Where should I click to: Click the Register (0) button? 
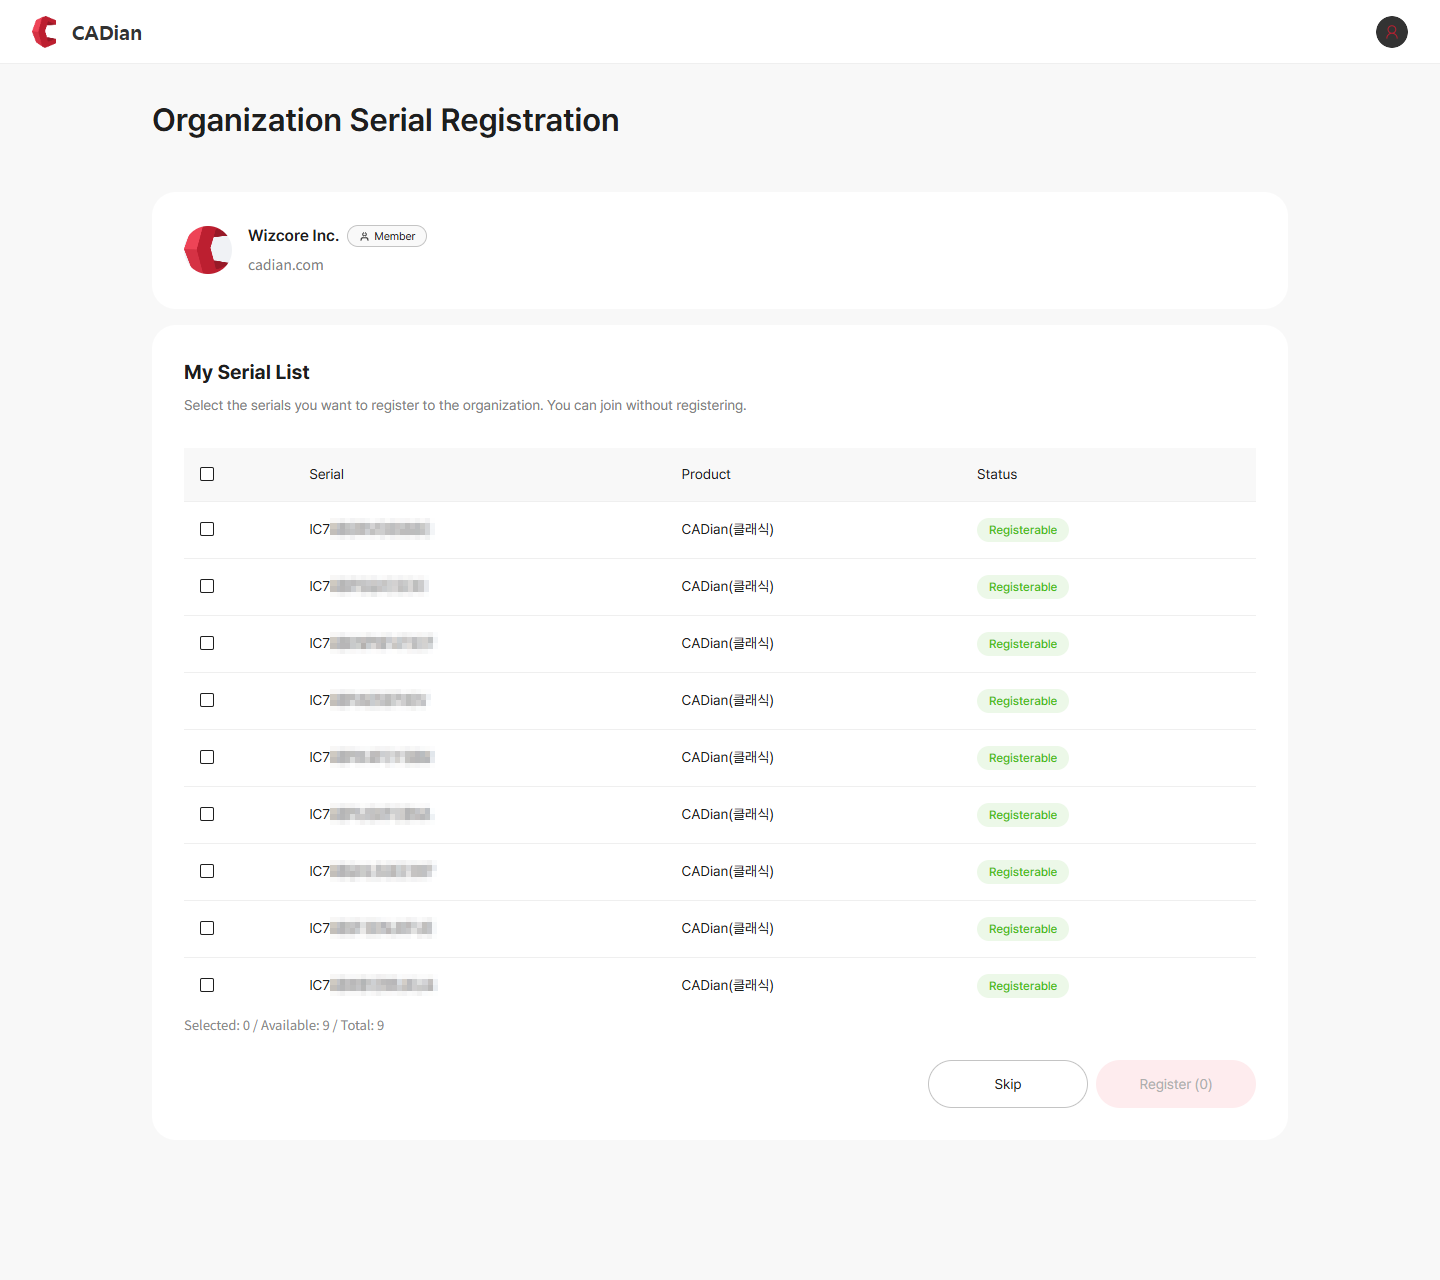pyautogui.click(x=1176, y=1084)
